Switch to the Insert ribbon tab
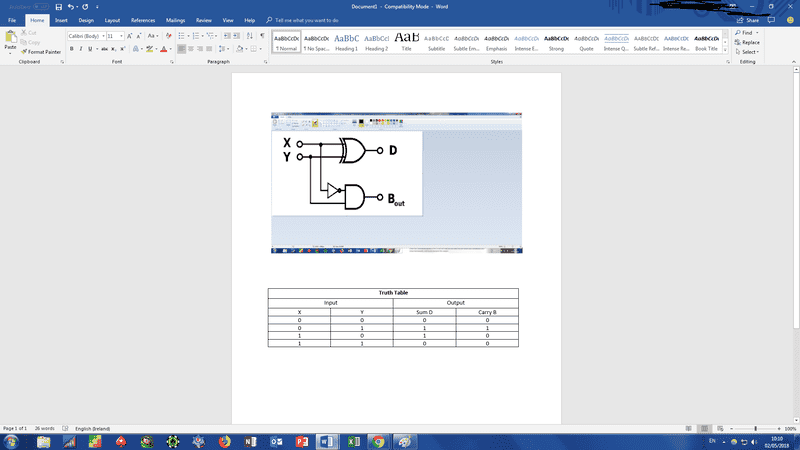The width and height of the screenshot is (800, 450). coord(62,19)
